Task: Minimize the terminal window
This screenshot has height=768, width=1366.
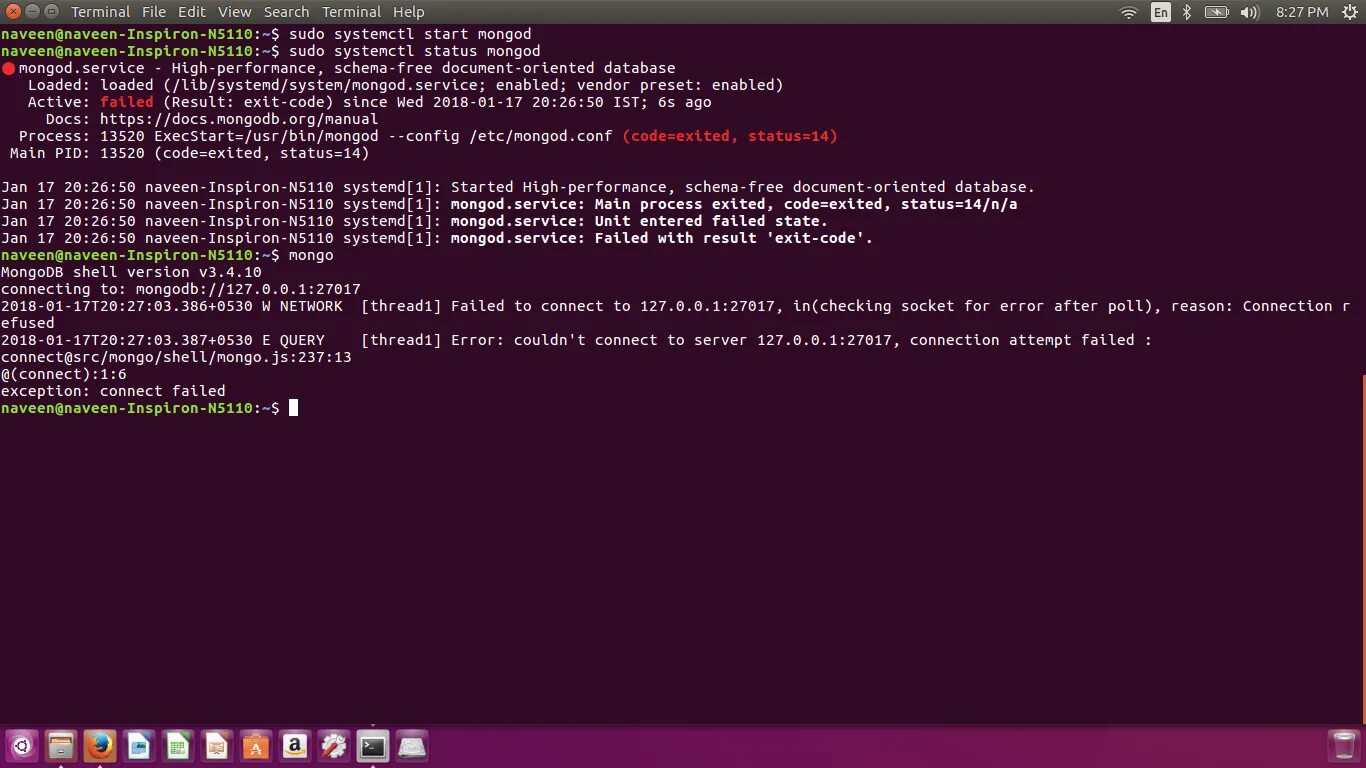Action: [32, 11]
